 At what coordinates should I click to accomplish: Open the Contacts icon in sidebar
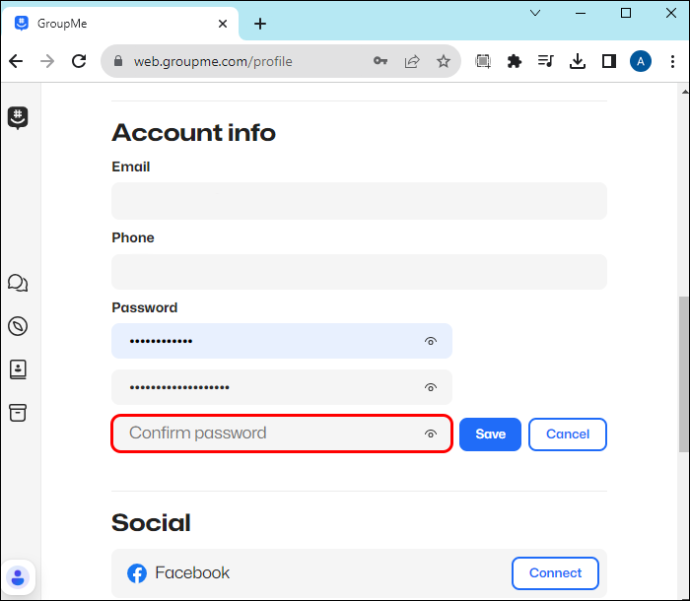pos(18,369)
